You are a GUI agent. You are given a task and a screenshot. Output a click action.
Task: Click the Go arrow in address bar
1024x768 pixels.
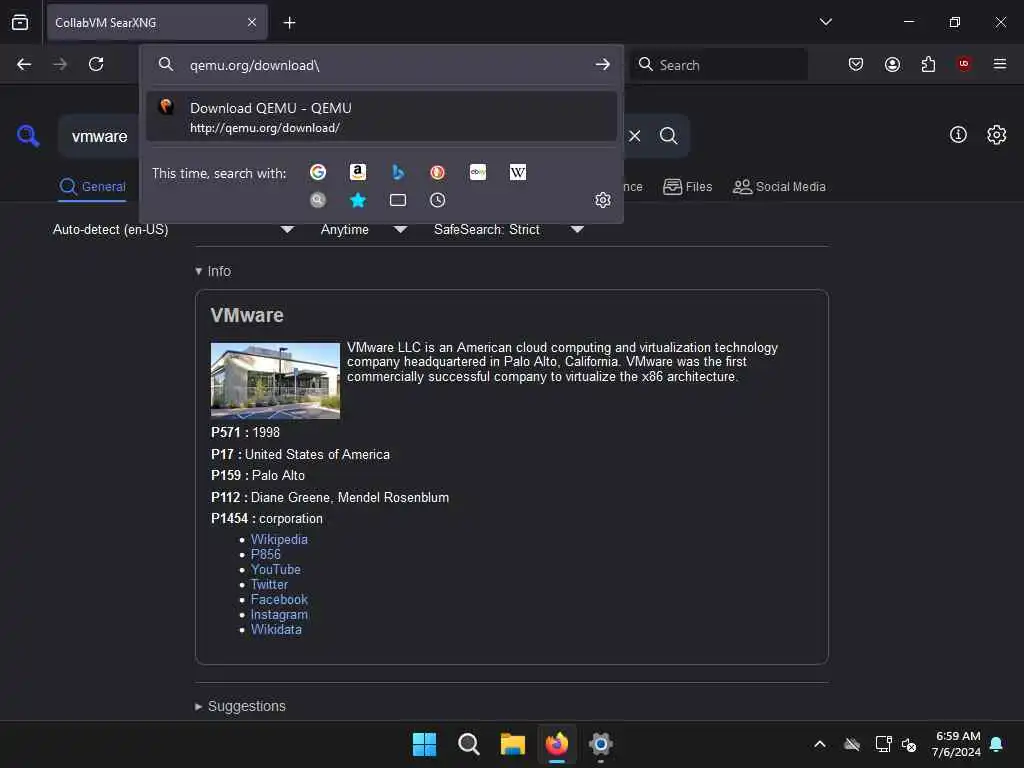(x=603, y=65)
